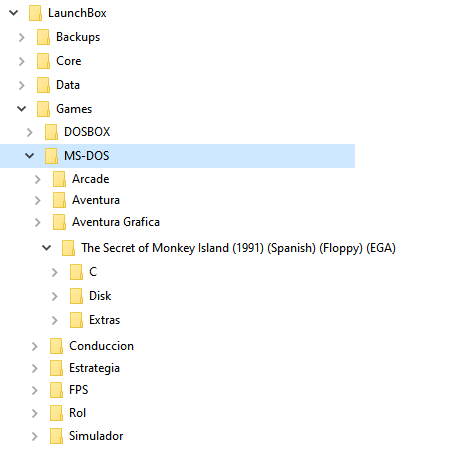Click the Simulador folder icon
Viewport: 463px width, 452px height.
56,436
